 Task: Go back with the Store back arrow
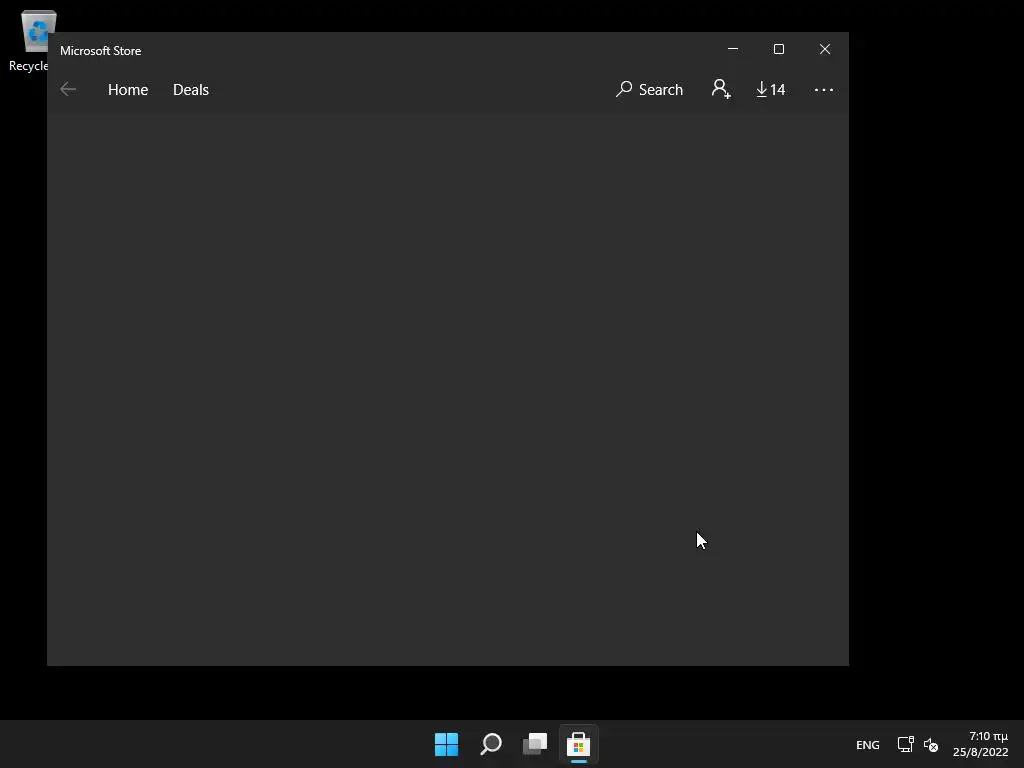(68, 89)
